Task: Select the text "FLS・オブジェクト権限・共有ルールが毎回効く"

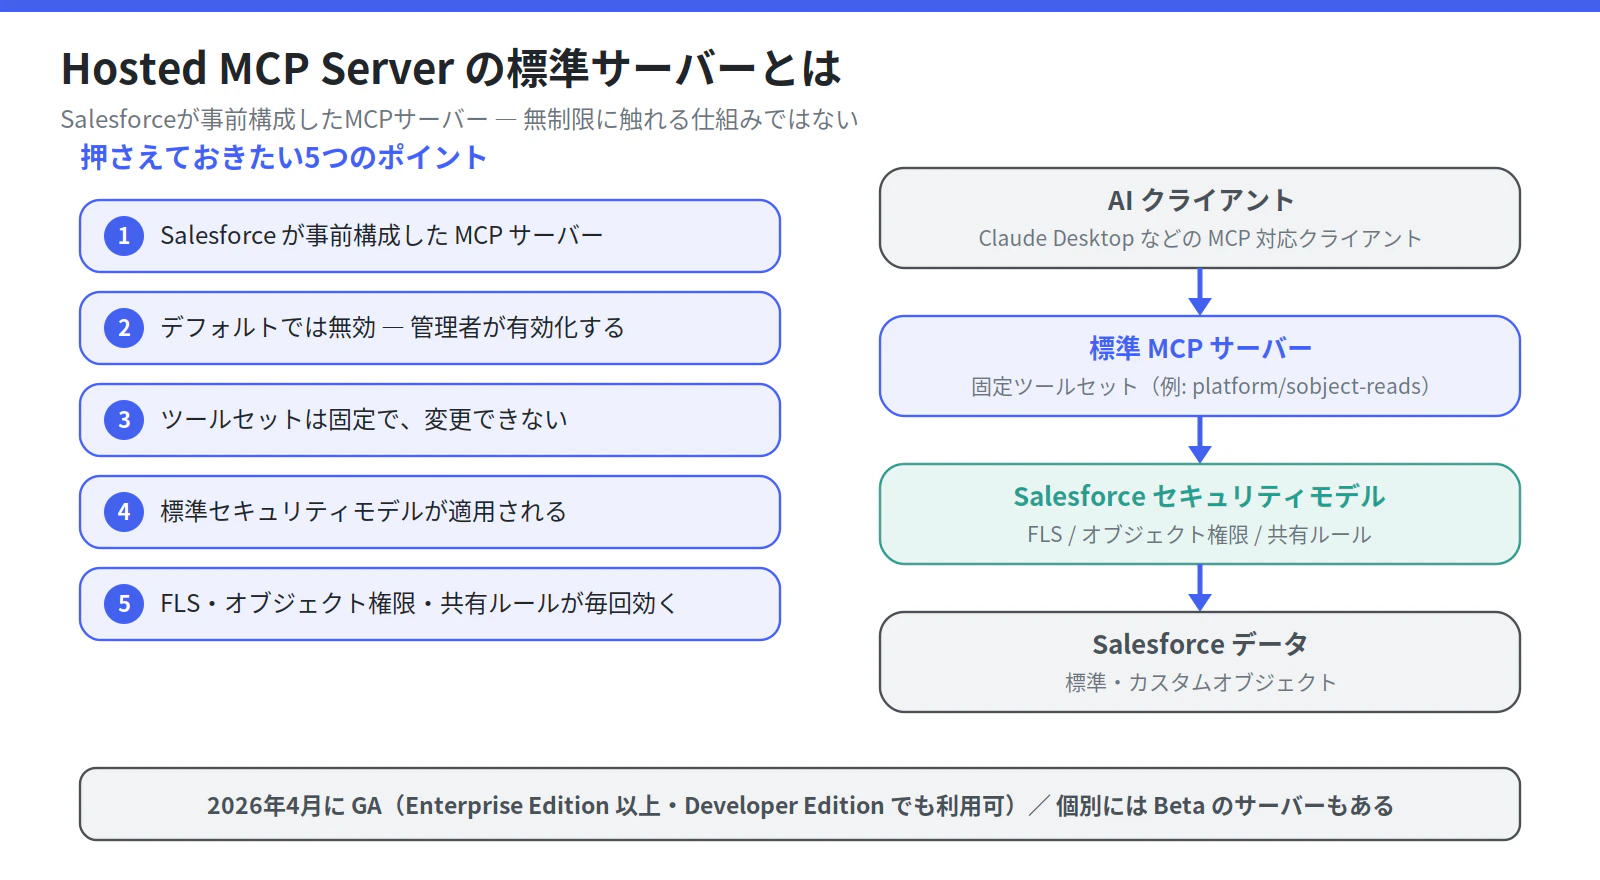Action: [419, 604]
